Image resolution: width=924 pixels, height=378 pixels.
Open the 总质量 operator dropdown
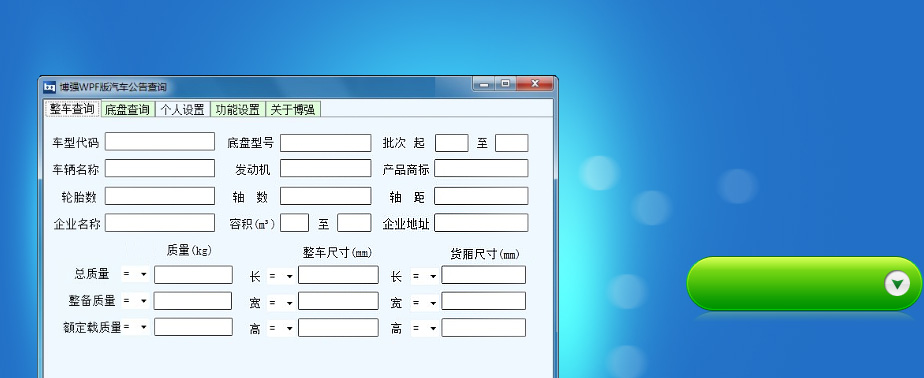(x=135, y=274)
